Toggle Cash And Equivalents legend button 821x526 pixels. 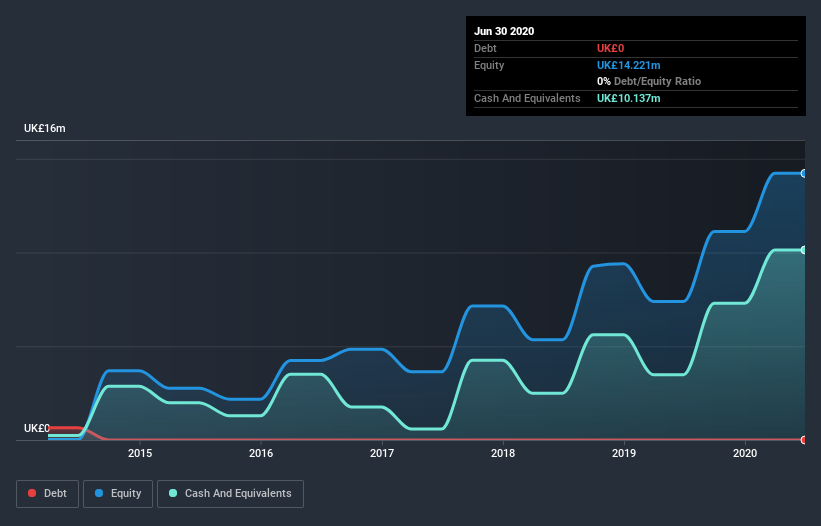click(x=230, y=494)
